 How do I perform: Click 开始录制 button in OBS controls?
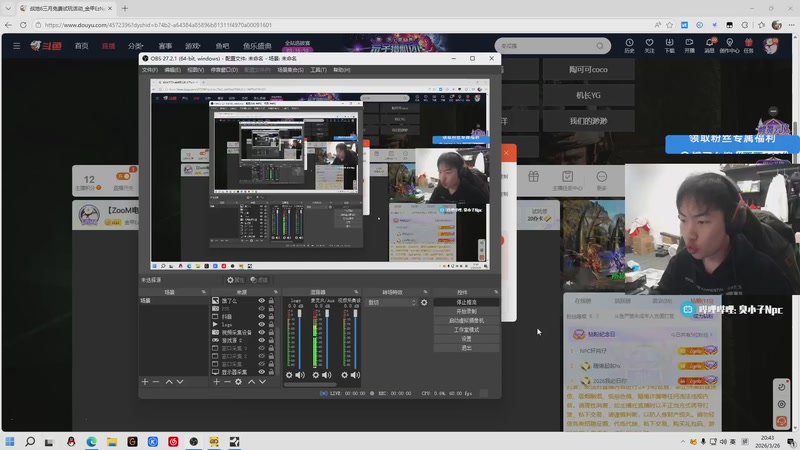tap(466, 311)
